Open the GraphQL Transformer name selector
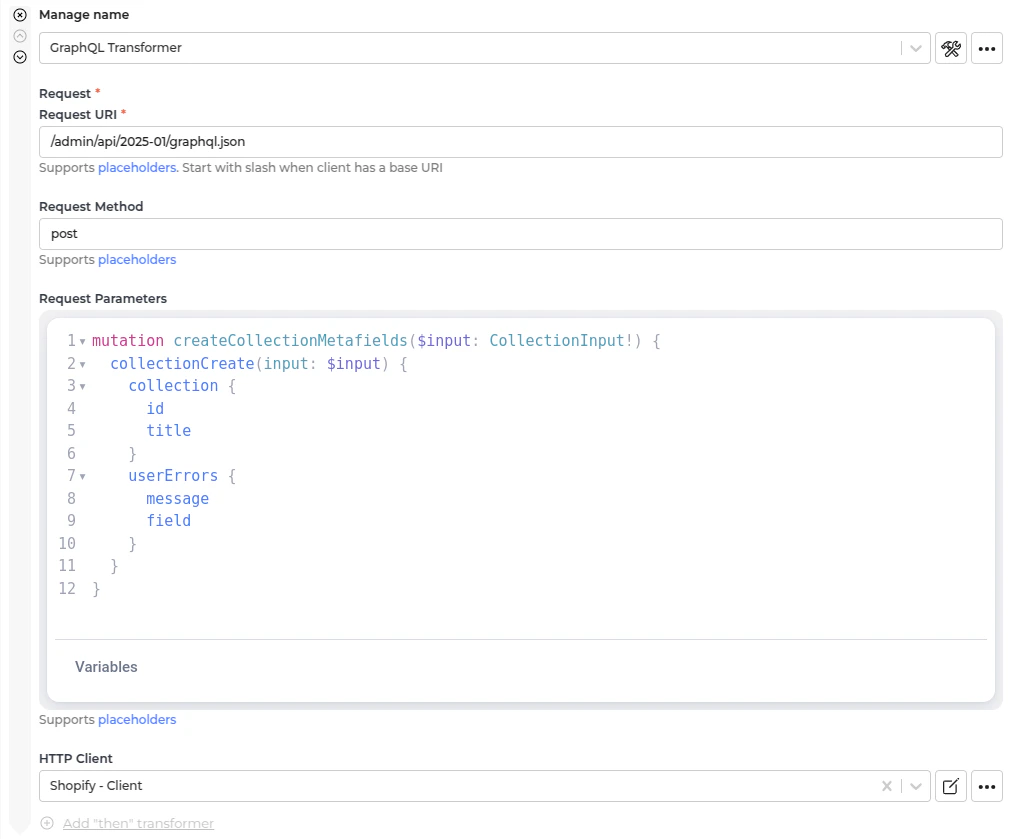This screenshot has height=839, width=1014. click(x=484, y=48)
